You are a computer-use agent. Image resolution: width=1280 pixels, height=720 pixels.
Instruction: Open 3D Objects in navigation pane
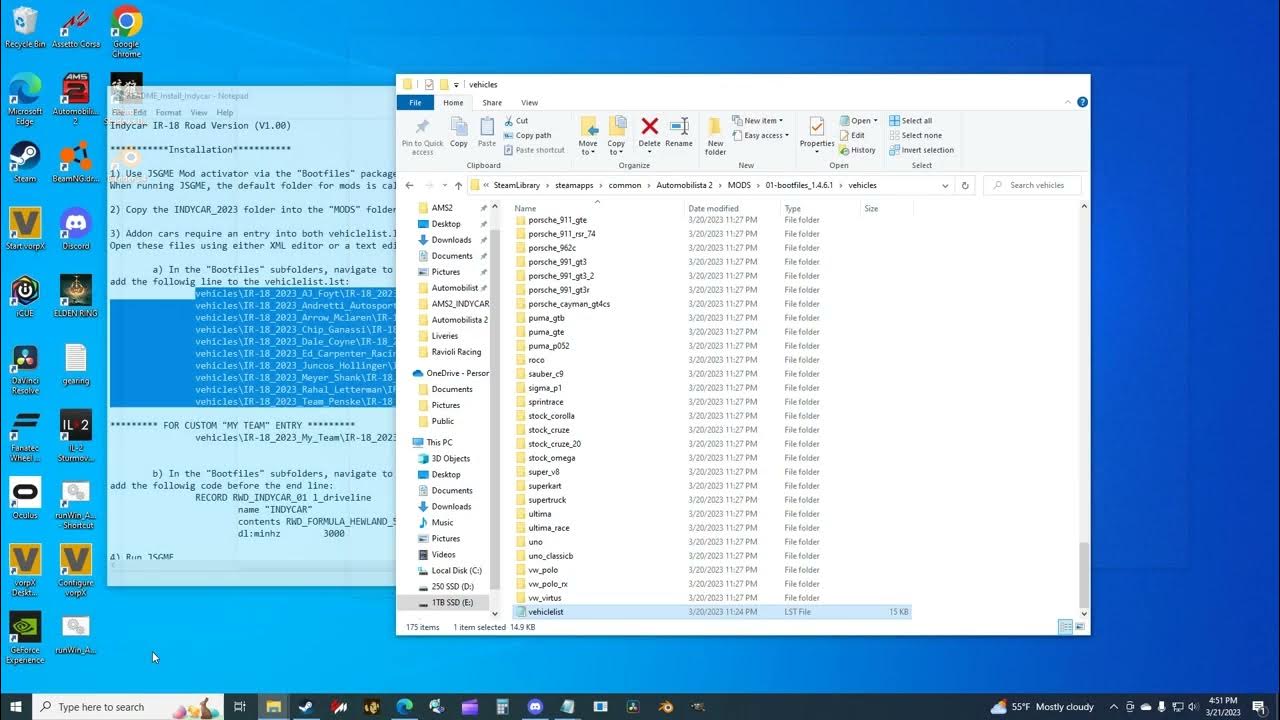coord(450,458)
